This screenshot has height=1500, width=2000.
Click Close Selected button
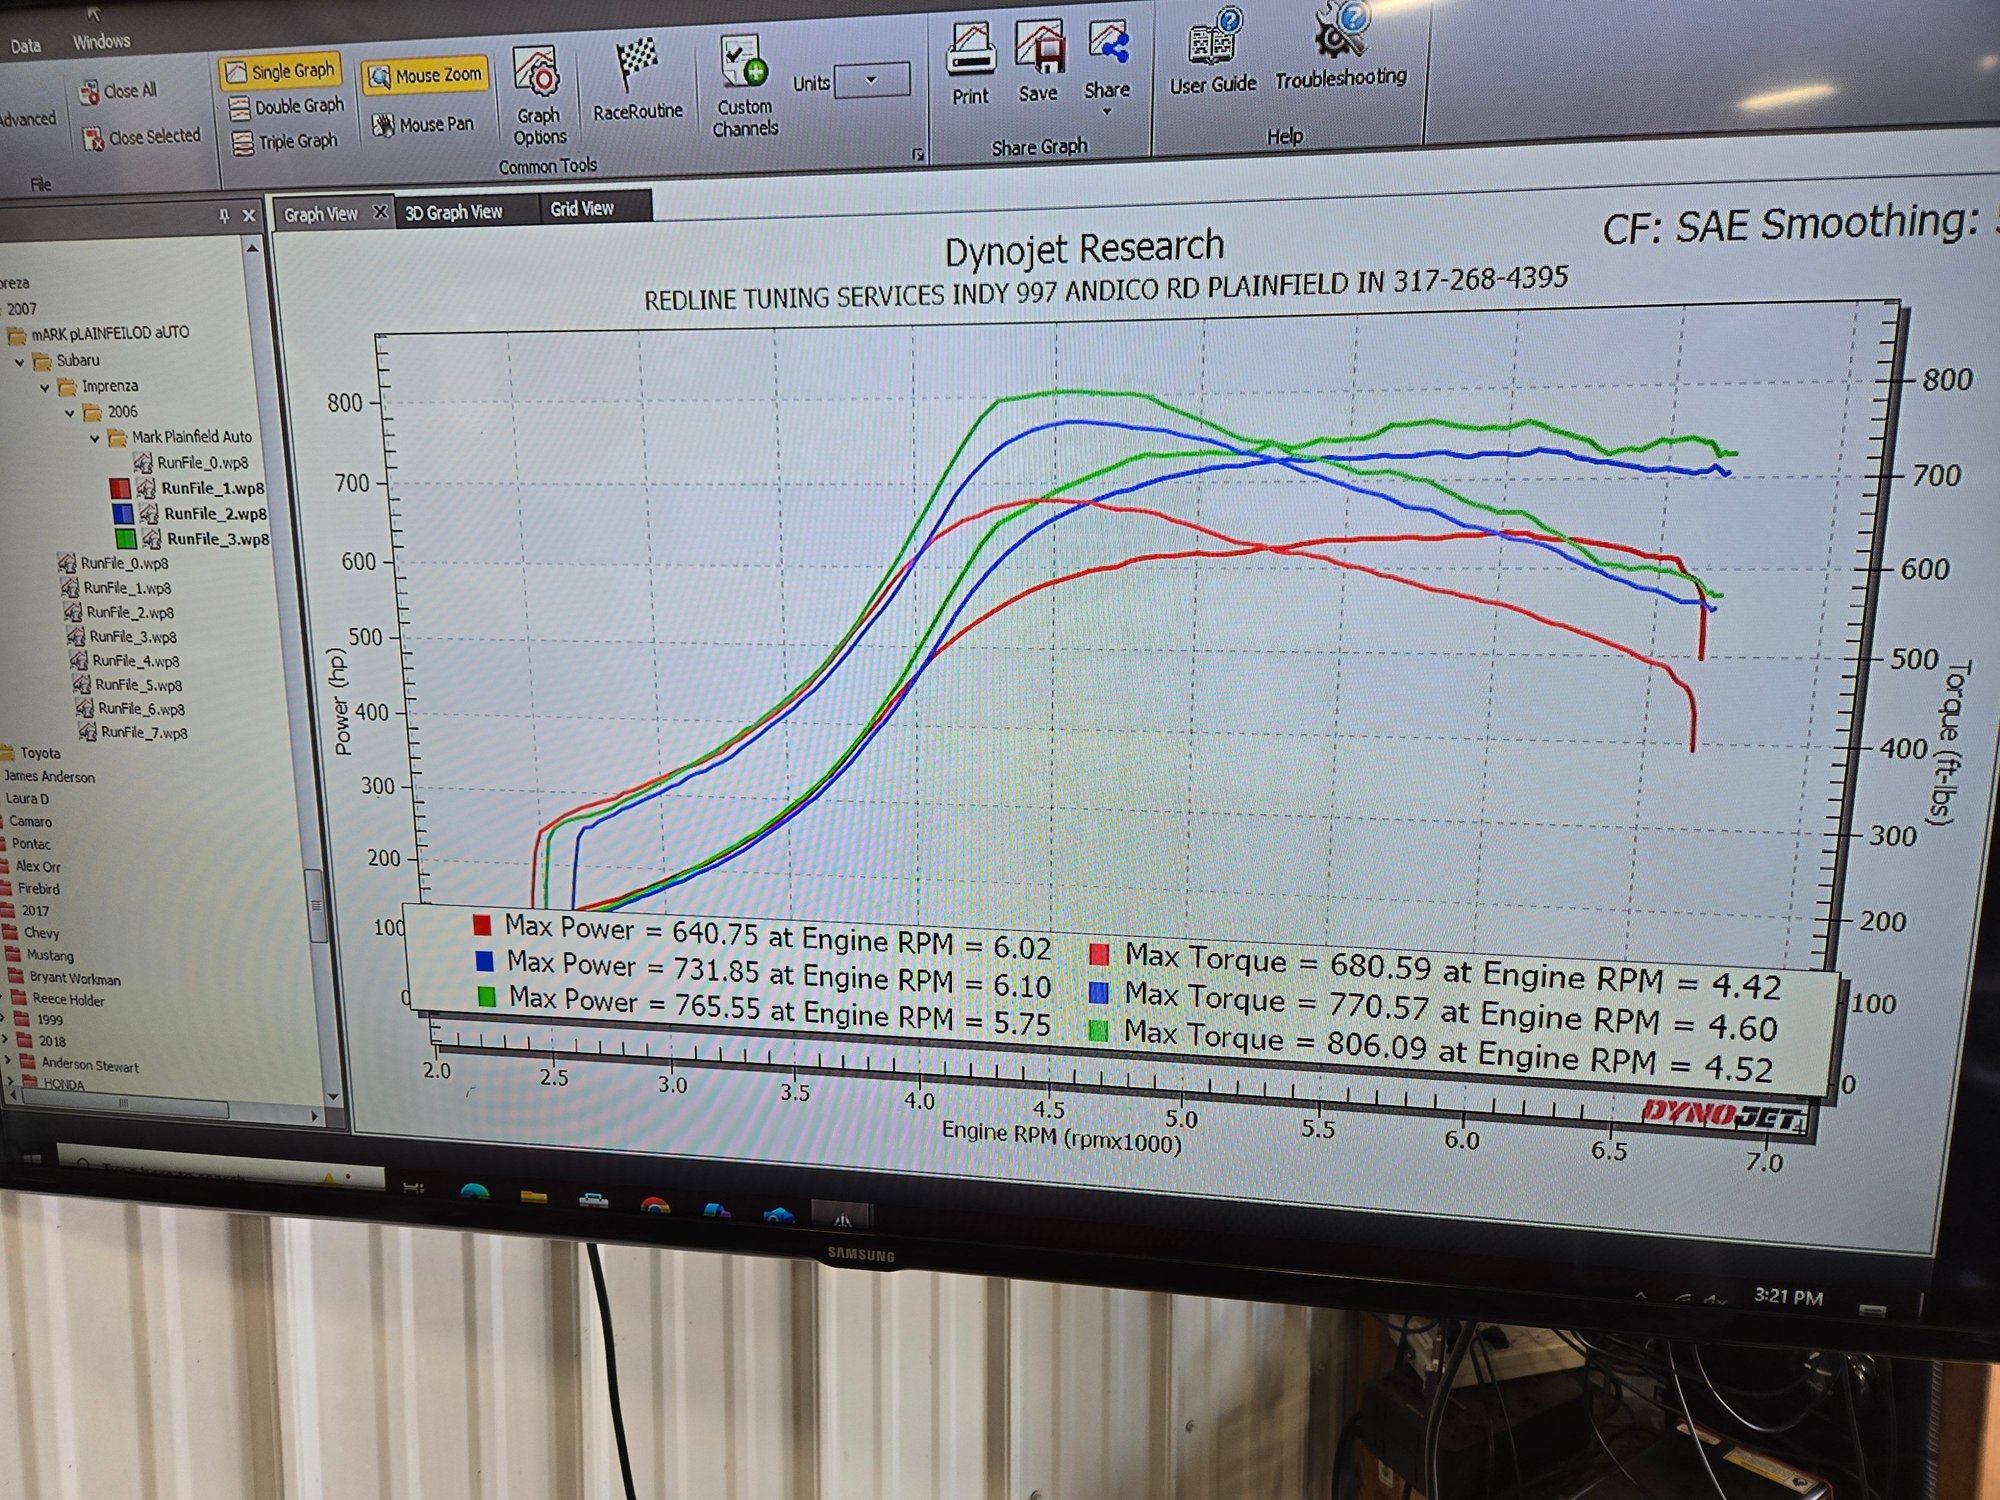tap(142, 137)
